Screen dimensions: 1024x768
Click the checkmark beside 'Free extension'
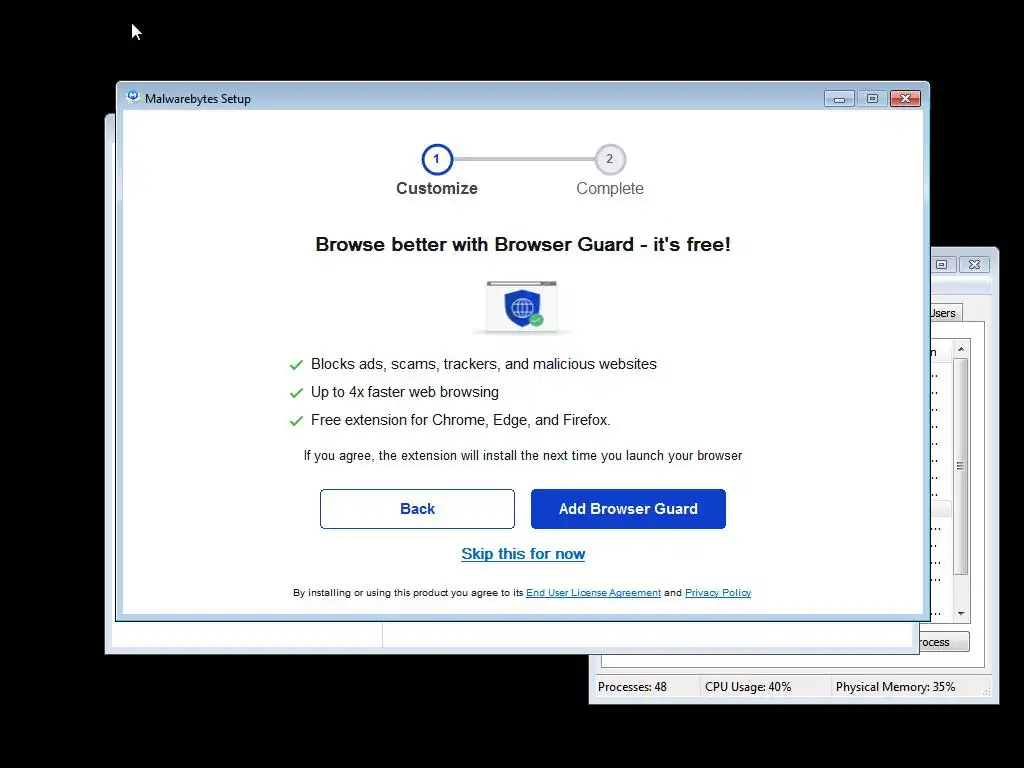[x=296, y=421]
